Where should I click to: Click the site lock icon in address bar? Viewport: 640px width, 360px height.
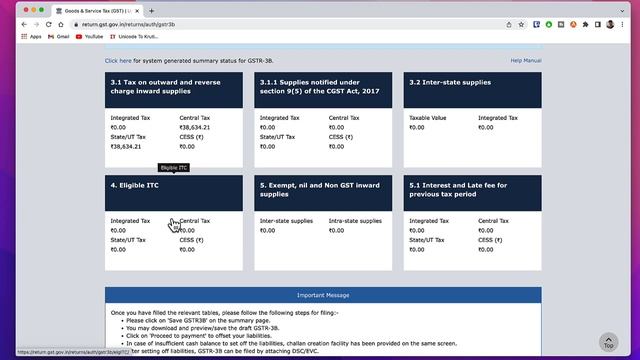76,24
